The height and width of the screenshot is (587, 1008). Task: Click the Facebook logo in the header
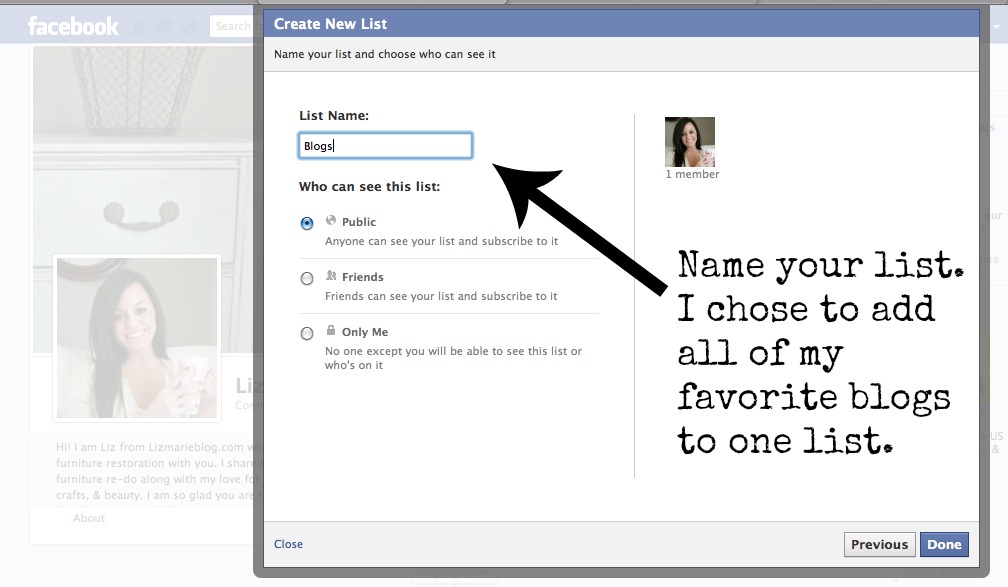tap(73, 26)
